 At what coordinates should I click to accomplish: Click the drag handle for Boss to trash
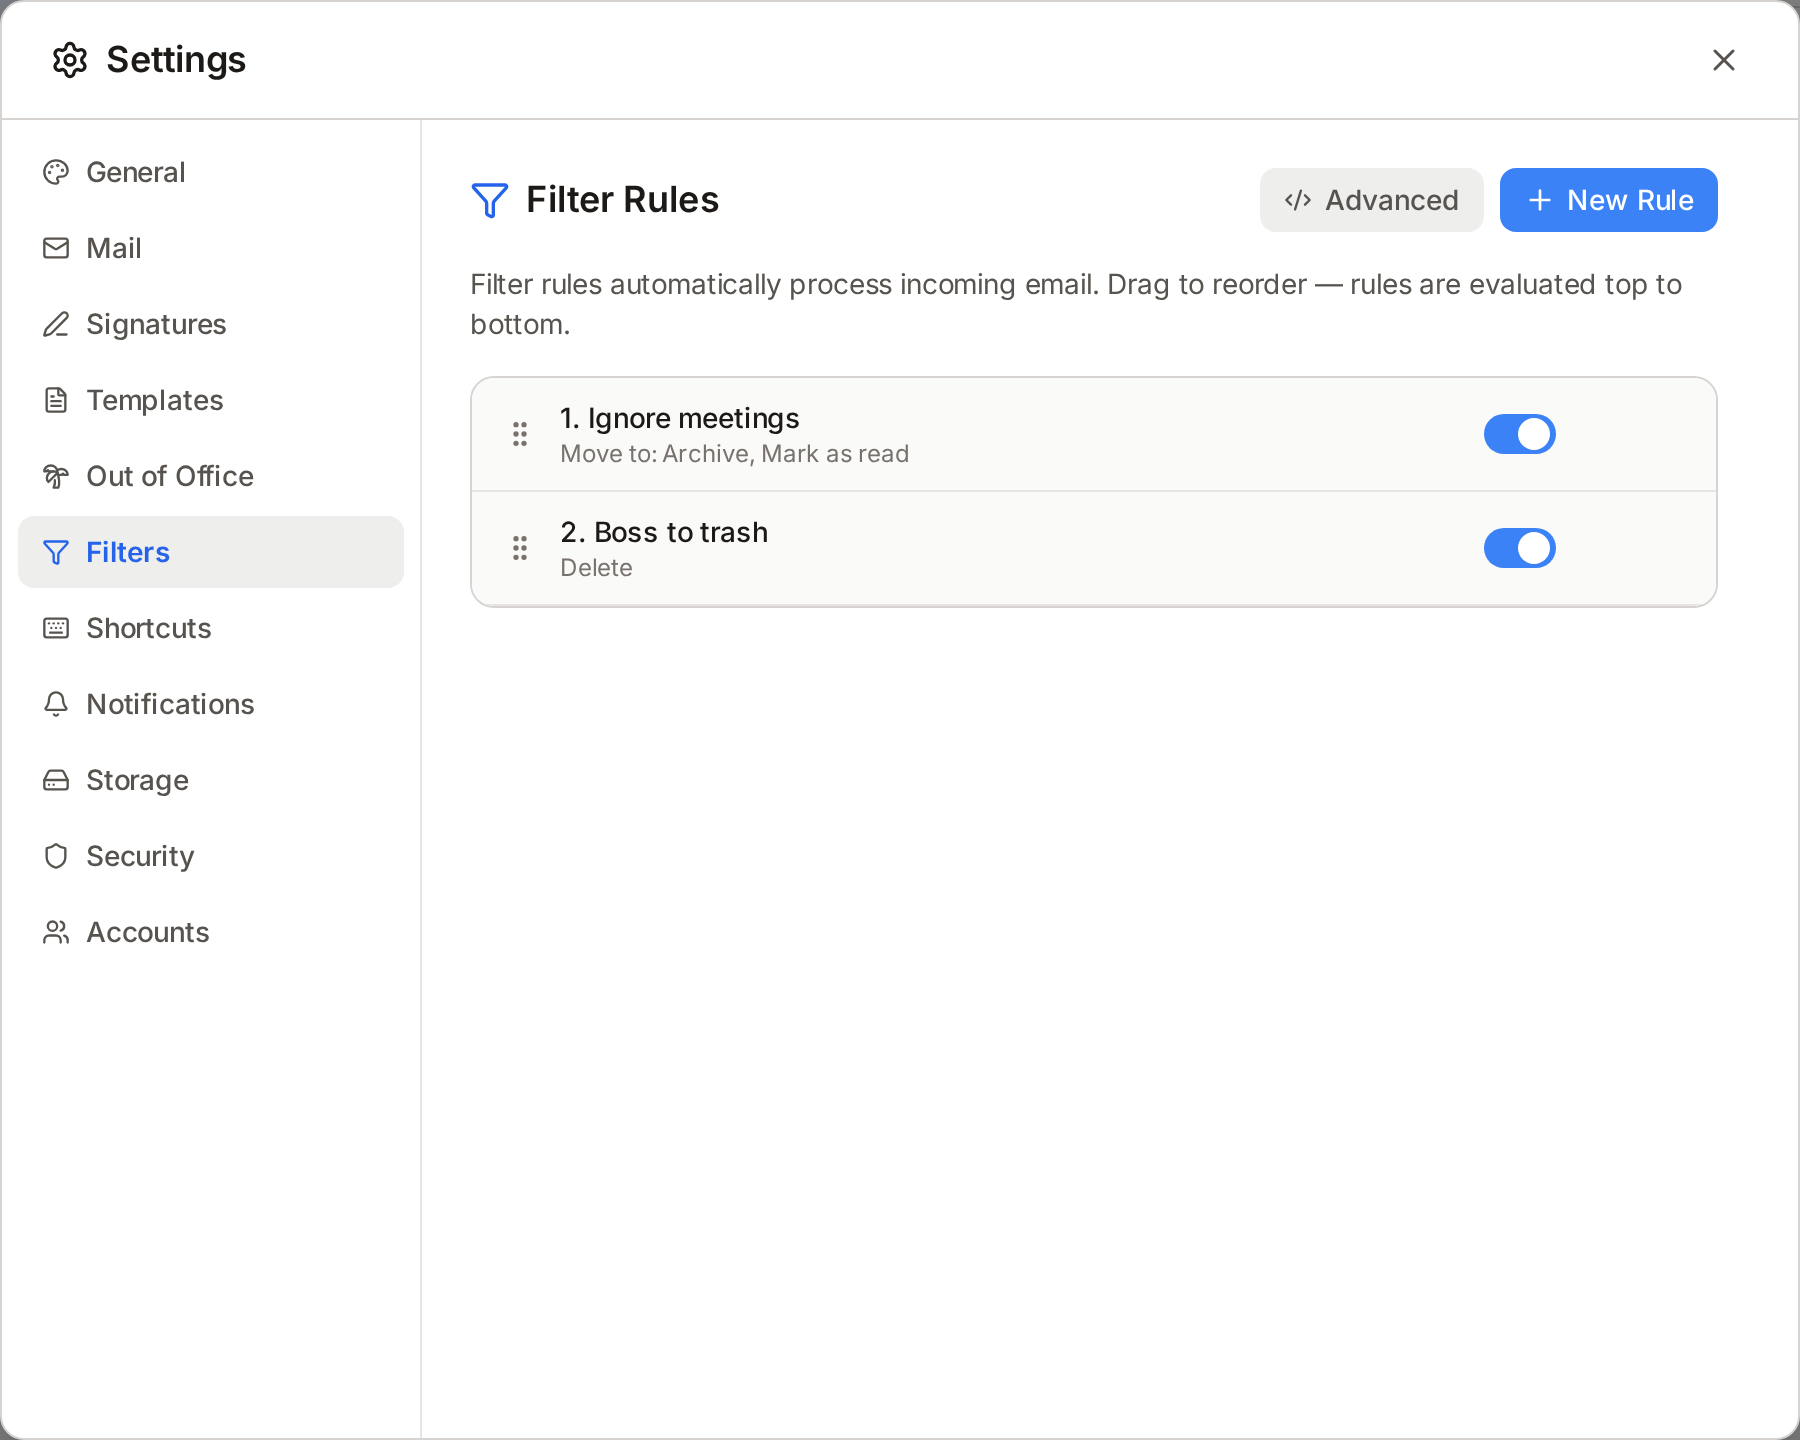click(x=520, y=548)
